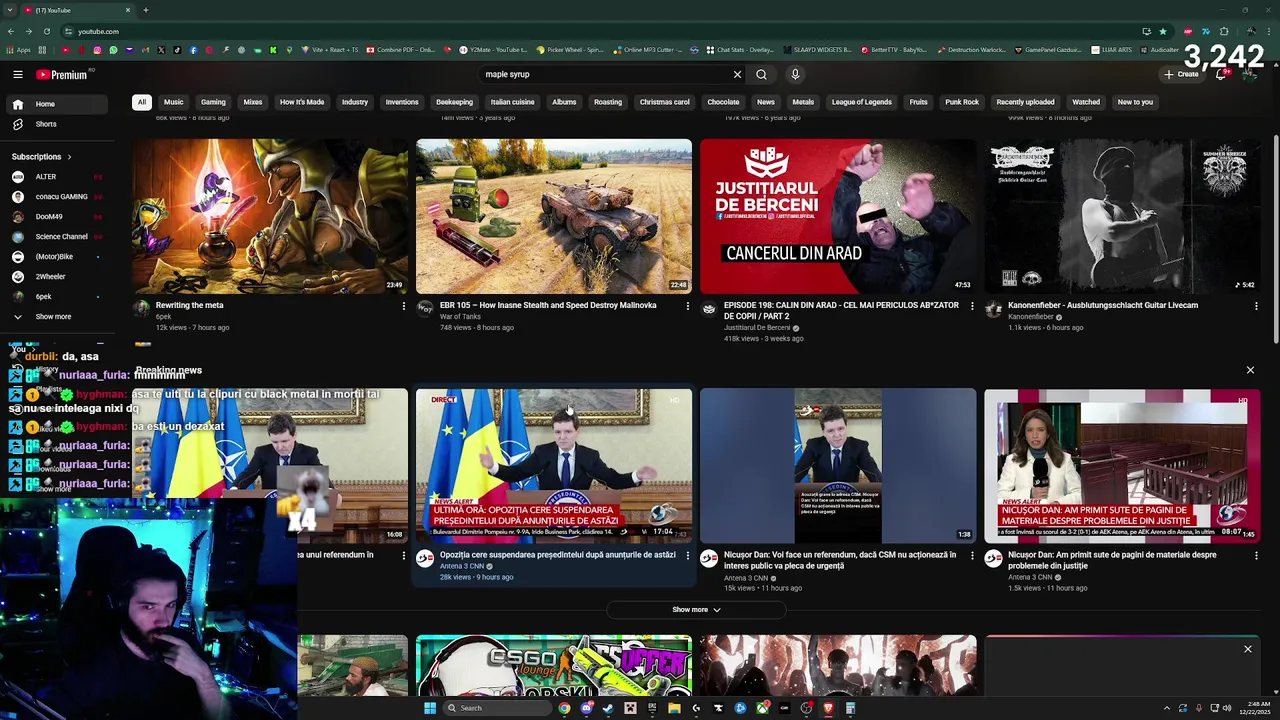Open options menu for EBR 105 video
Screen dimensions: 1280x720
coord(688,306)
